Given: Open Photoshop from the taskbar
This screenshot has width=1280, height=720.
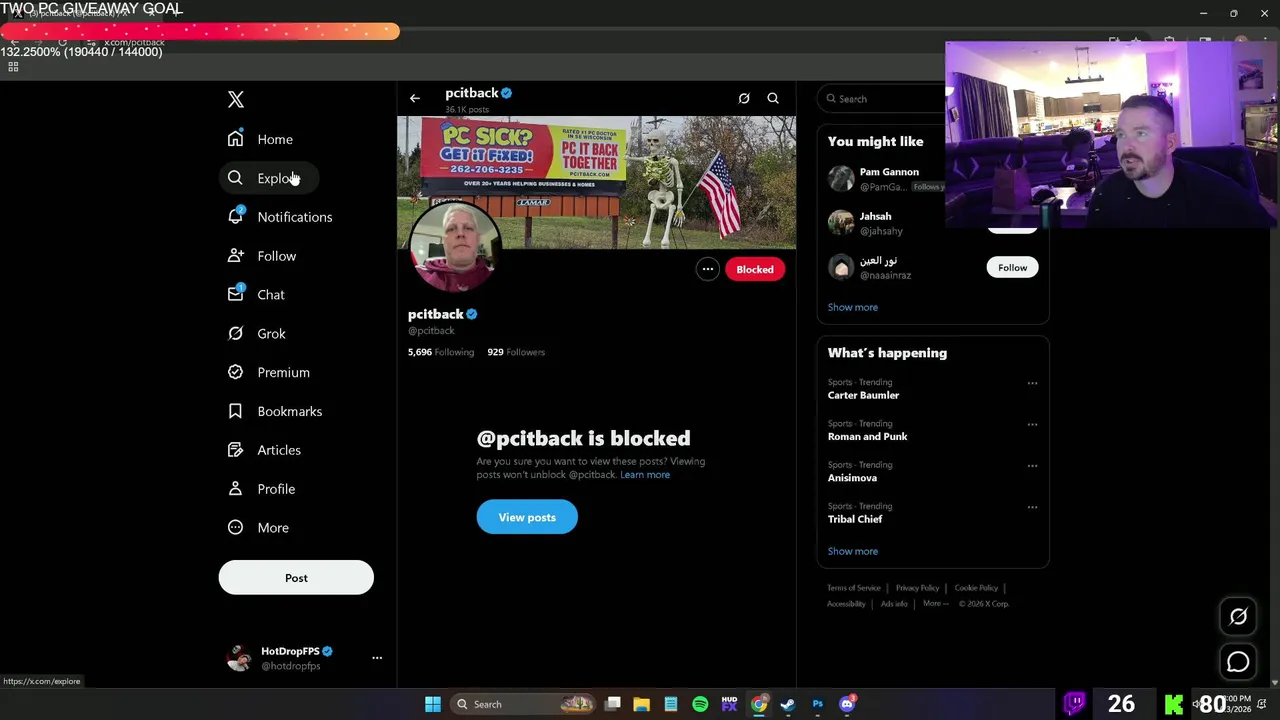Looking at the screenshot, I should (818, 704).
